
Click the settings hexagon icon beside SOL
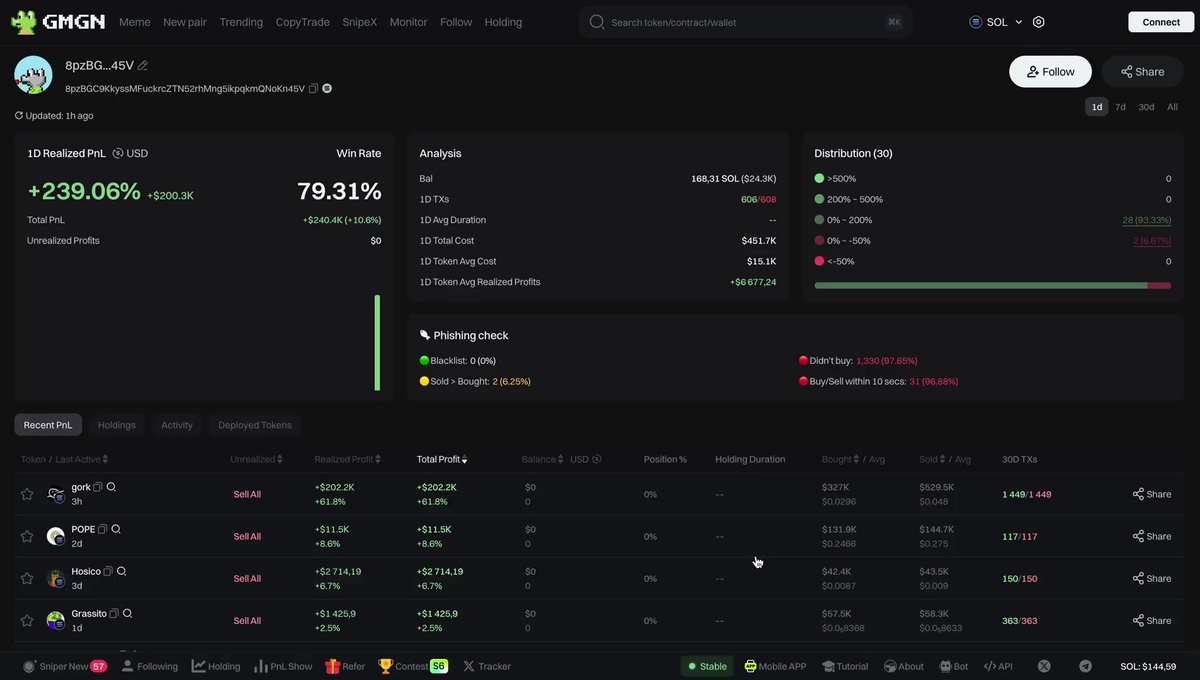pos(1039,22)
